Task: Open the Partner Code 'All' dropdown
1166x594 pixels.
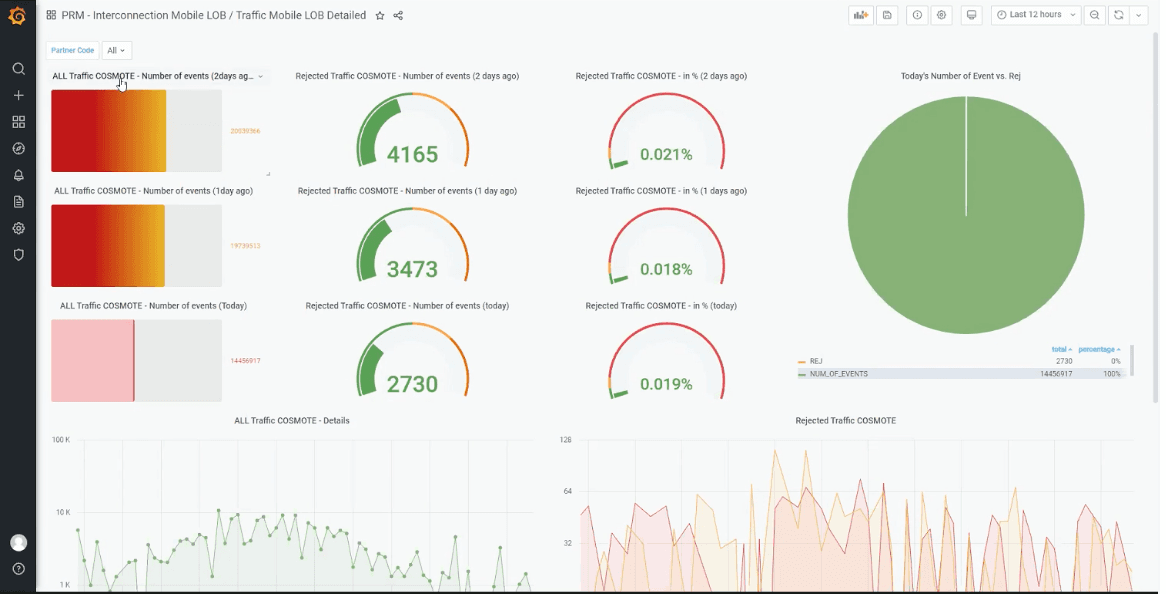Action: 116,49
